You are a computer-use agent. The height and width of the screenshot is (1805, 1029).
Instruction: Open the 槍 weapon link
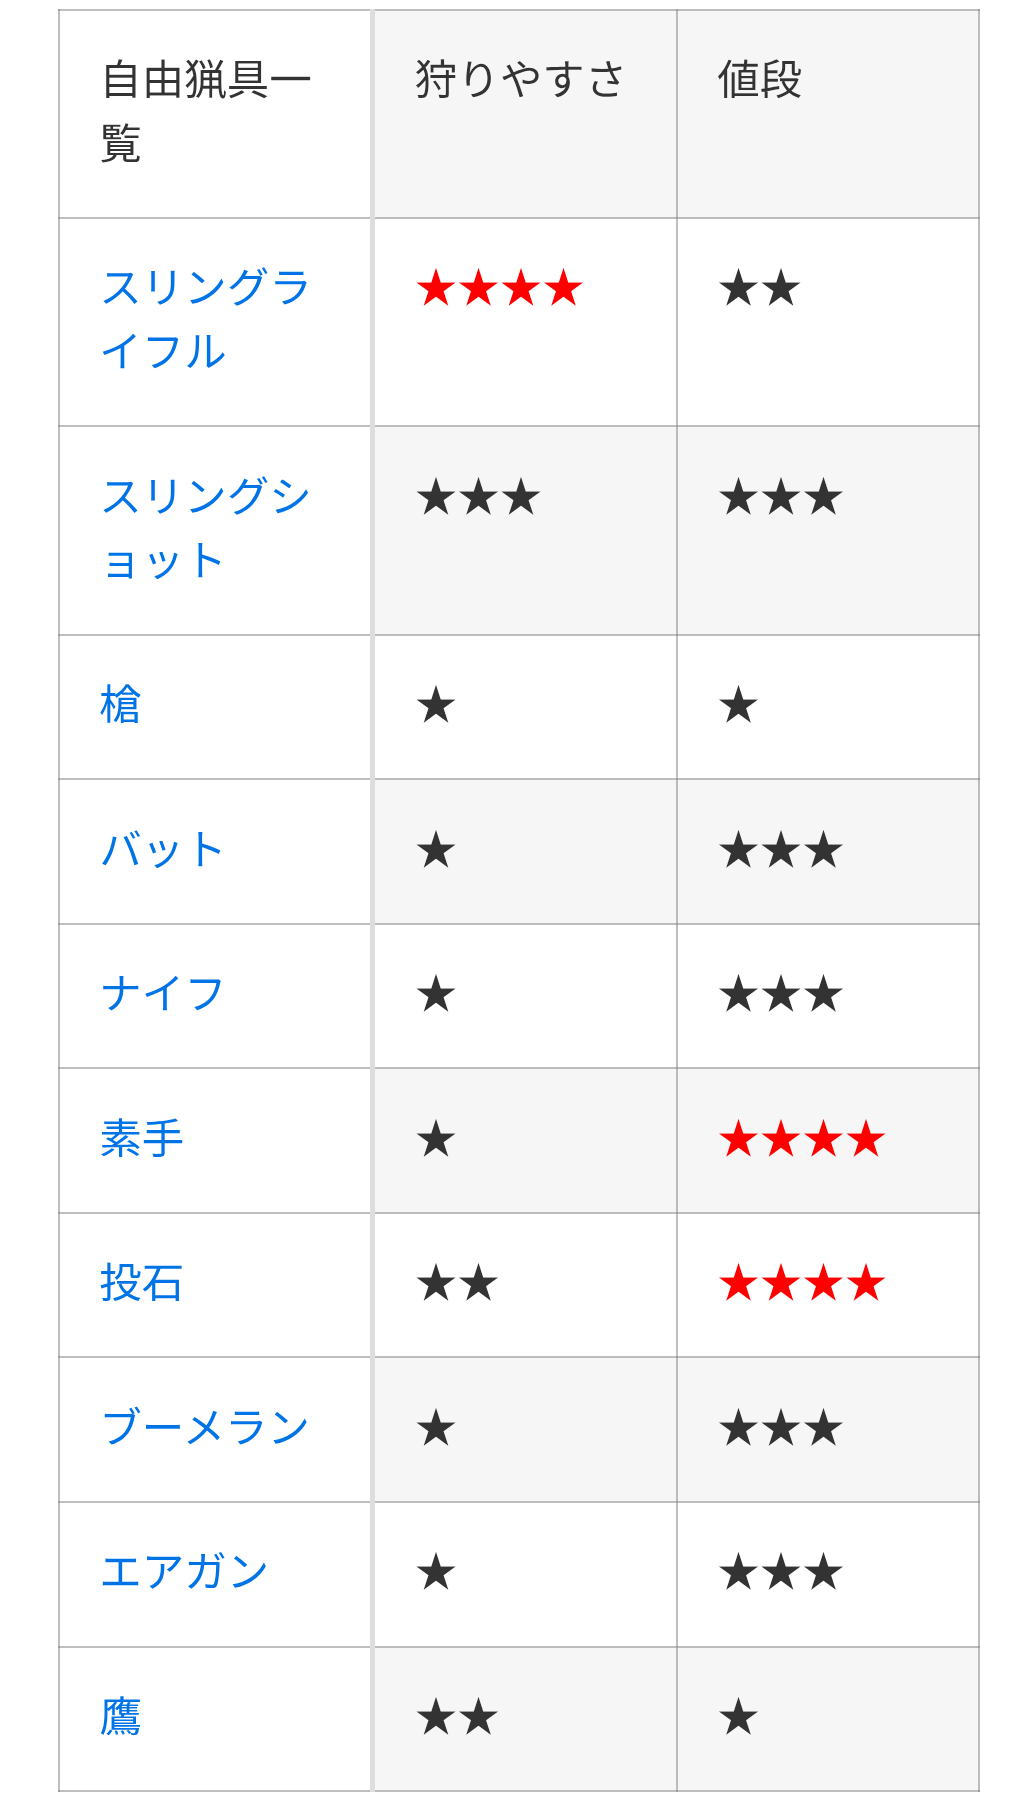[x=121, y=705]
